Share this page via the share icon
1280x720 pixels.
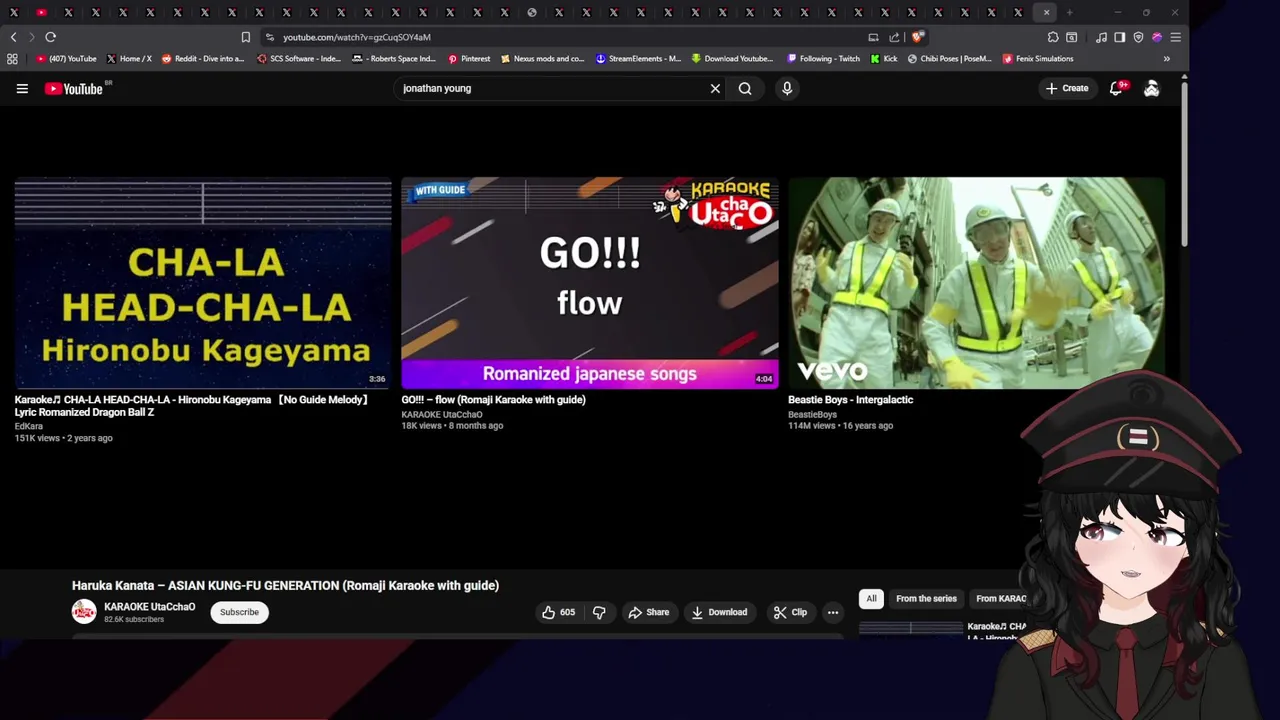(x=894, y=37)
